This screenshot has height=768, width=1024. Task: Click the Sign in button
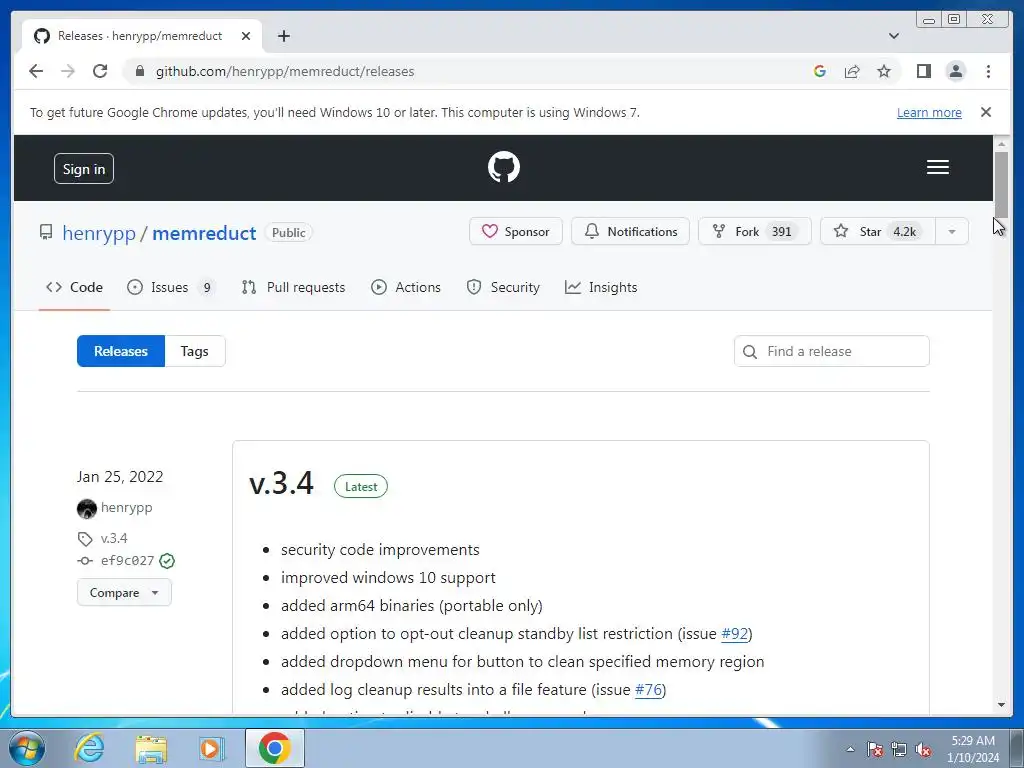pyautogui.click(x=84, y=169)
